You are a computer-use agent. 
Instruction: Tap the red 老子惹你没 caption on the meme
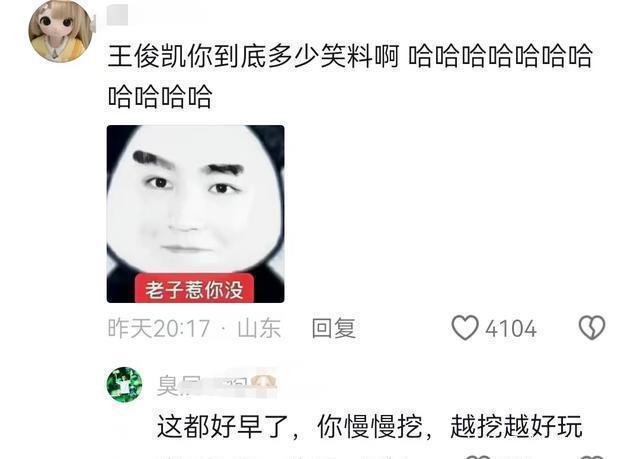194,289
